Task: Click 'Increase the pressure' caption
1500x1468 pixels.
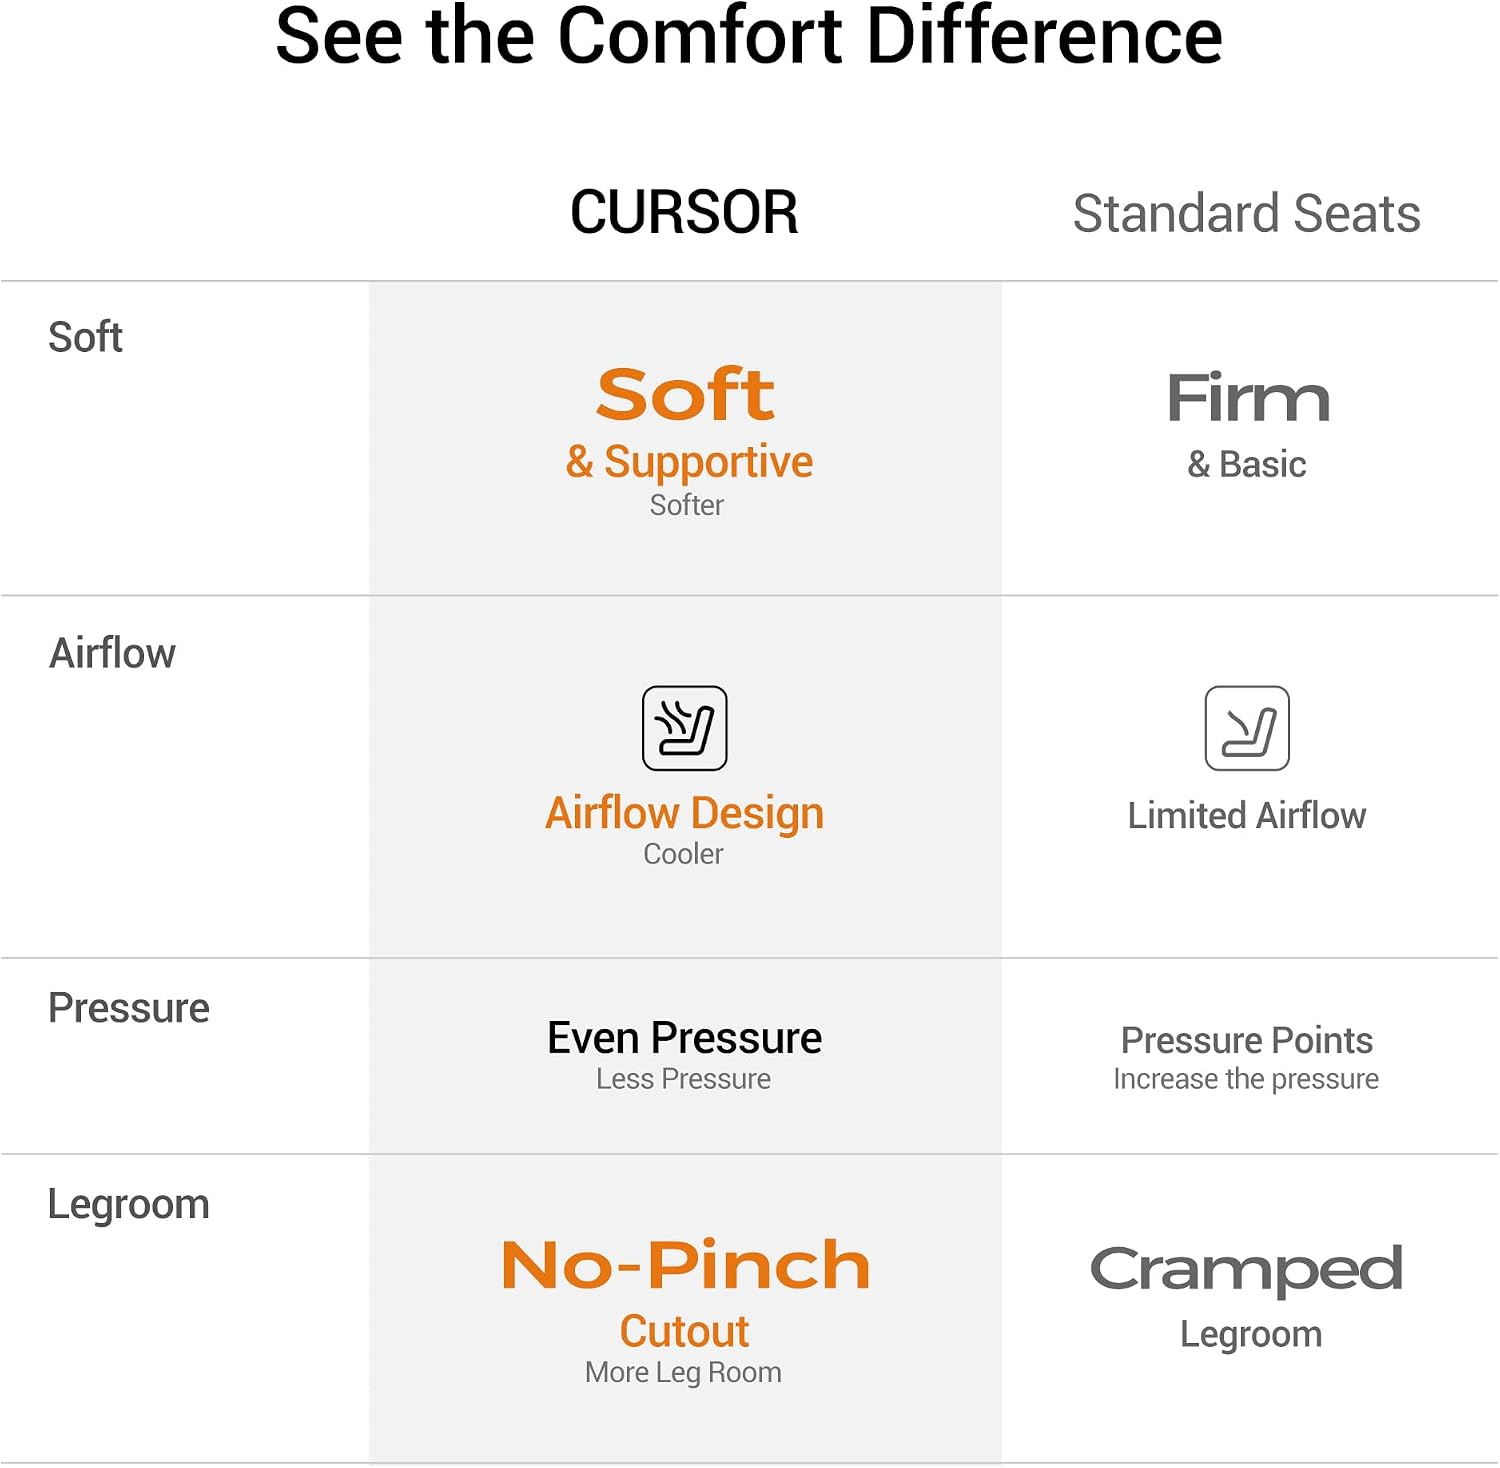Action: coord(1246,1079)
